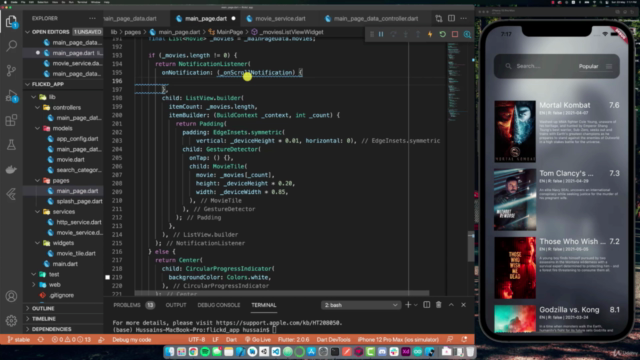The width and height of the screenshot is (640, 360).
Task: Switch to the OUTPUT panel tab
Action: pyautogui.click(x=176, y=305)
